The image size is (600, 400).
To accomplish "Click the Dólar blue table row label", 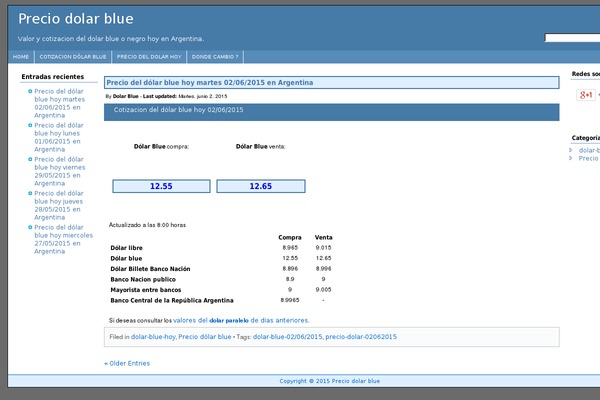I will (x=126, y=258).
